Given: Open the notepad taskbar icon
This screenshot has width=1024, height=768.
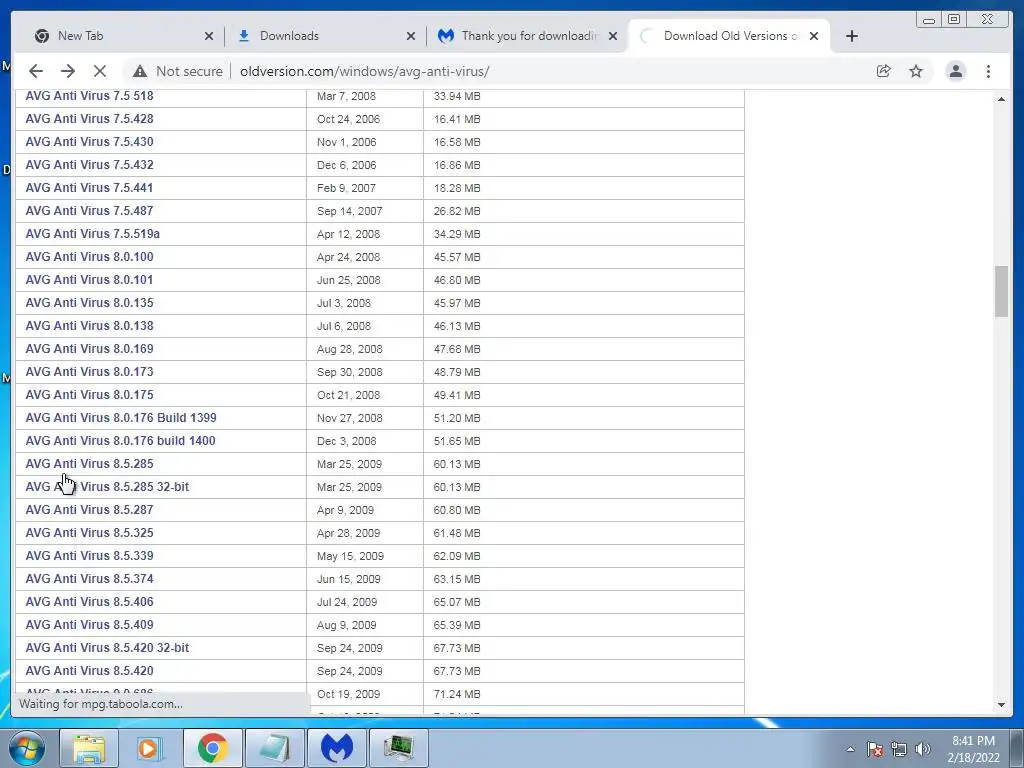Looking at the screenshot, I should [x=274, y=748].
